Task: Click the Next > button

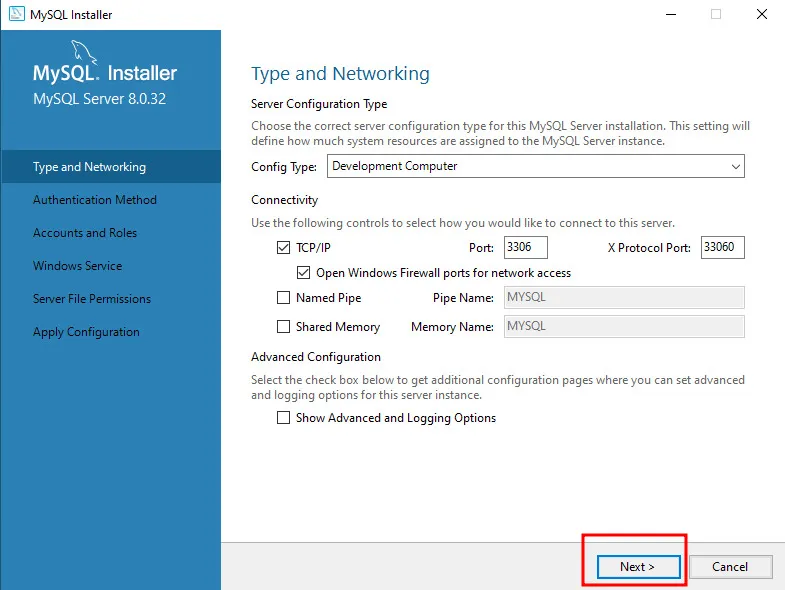Action: 638,566
